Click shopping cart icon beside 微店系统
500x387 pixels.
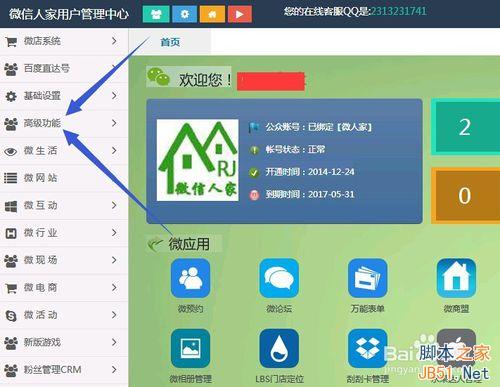pos(11,42)
